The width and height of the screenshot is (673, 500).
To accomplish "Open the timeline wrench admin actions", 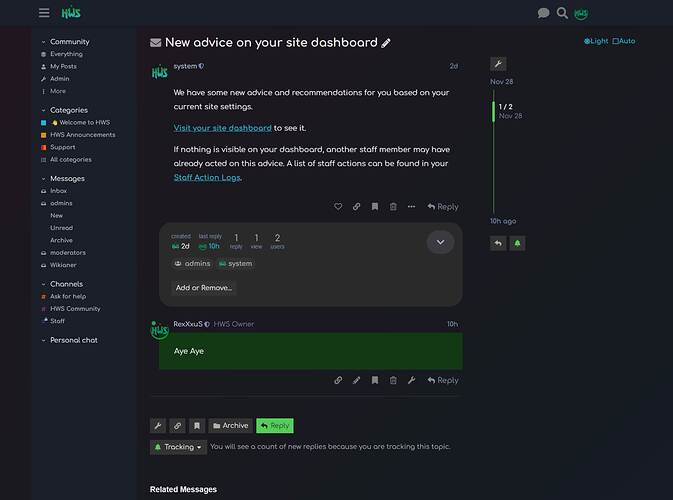I will point(498,64).
